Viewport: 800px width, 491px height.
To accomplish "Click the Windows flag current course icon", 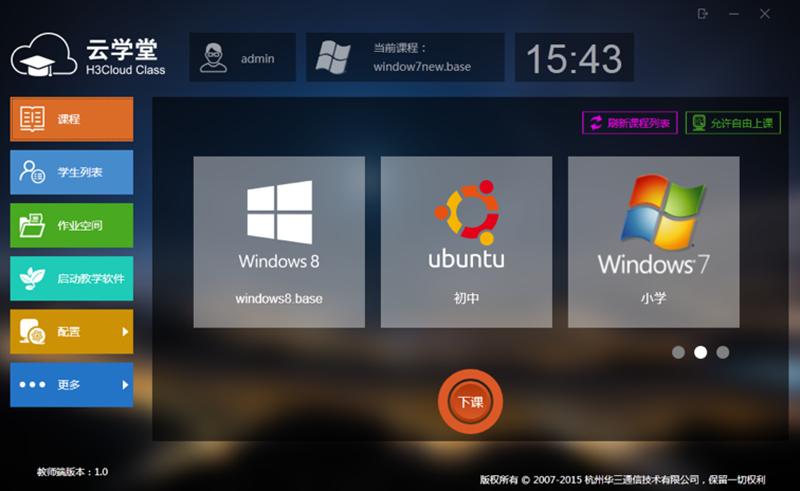I will 333,57.
